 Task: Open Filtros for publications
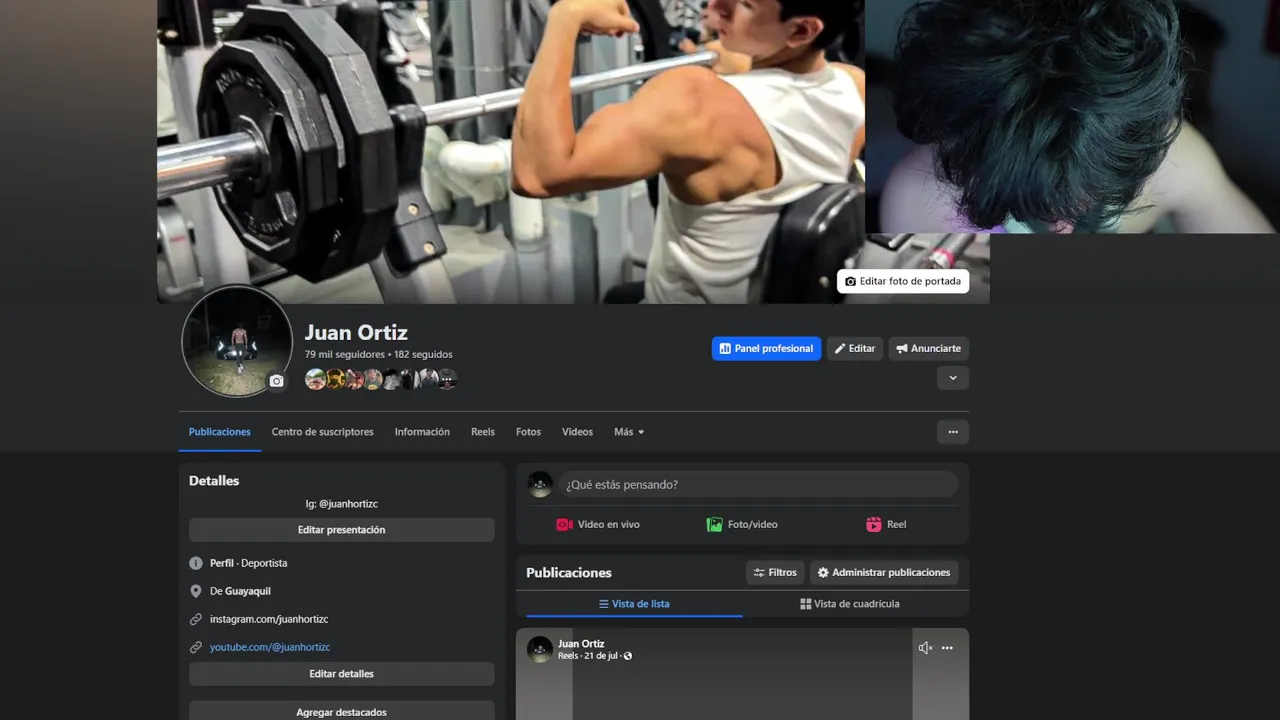[x=775, y=573]
